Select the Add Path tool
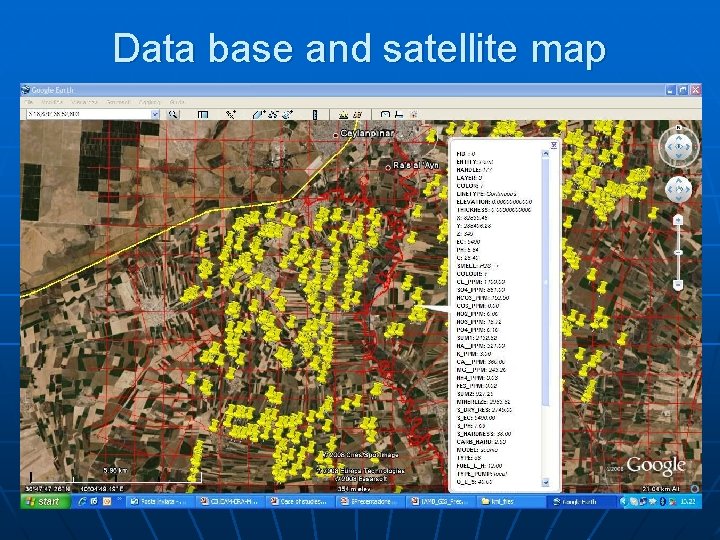The image size is (720, 540). pyautogui.click(x=274, y=114)
